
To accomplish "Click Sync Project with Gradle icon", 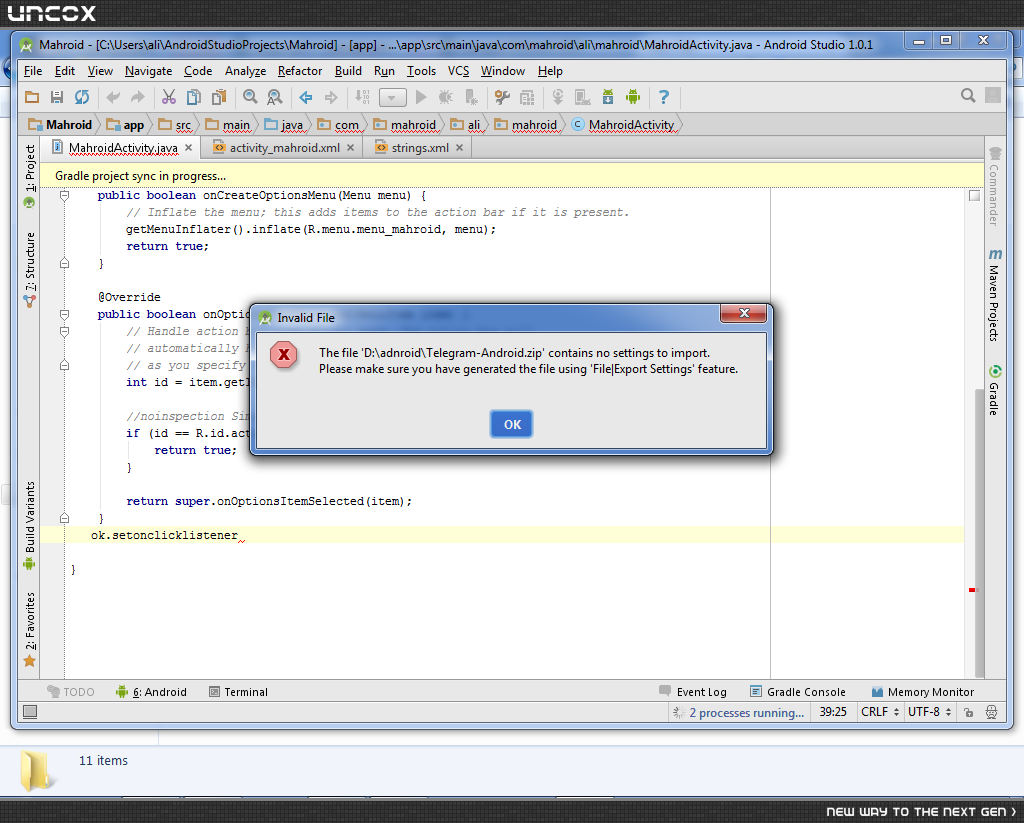I will (558, 97).
